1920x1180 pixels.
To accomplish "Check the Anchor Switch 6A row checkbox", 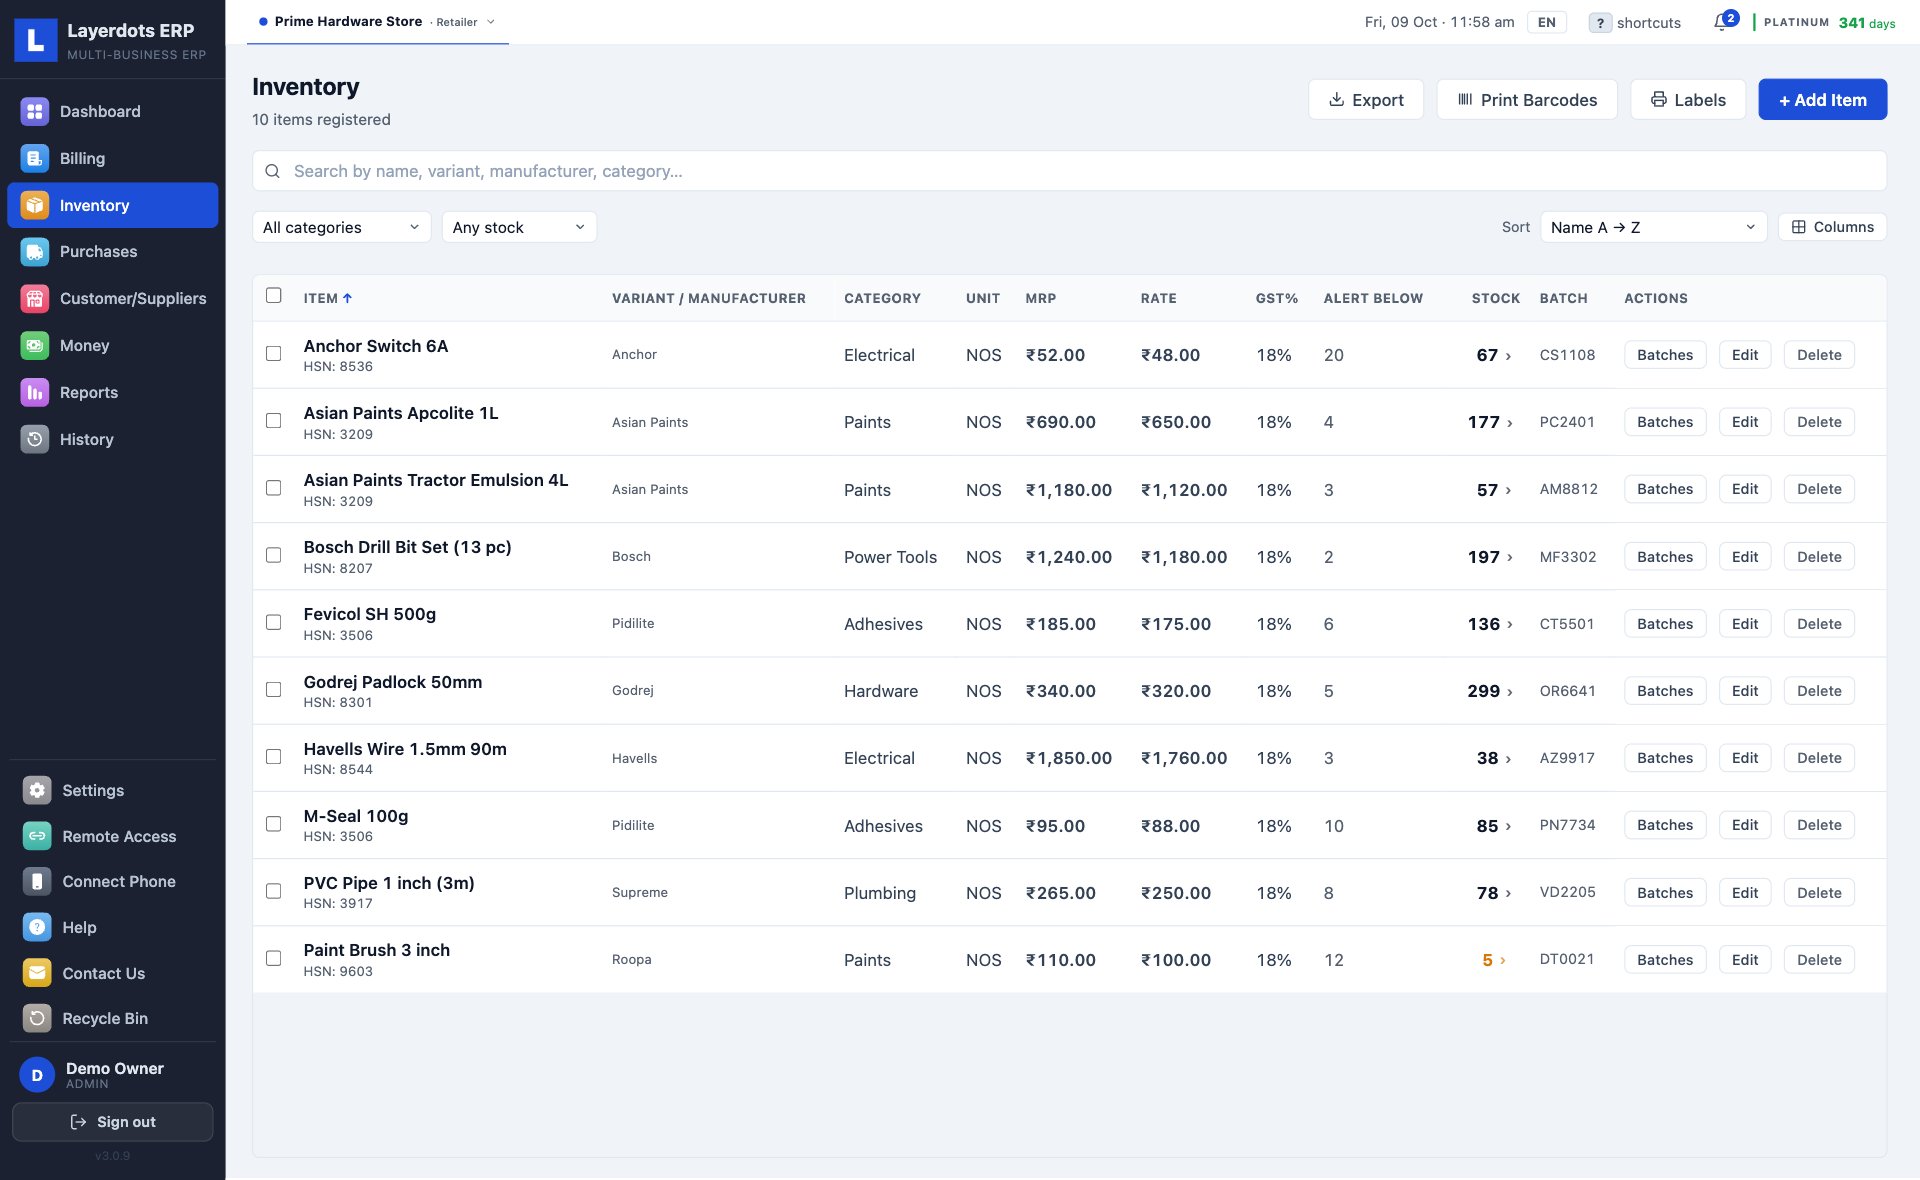I will pyautogui.click(x=274, y=353).
